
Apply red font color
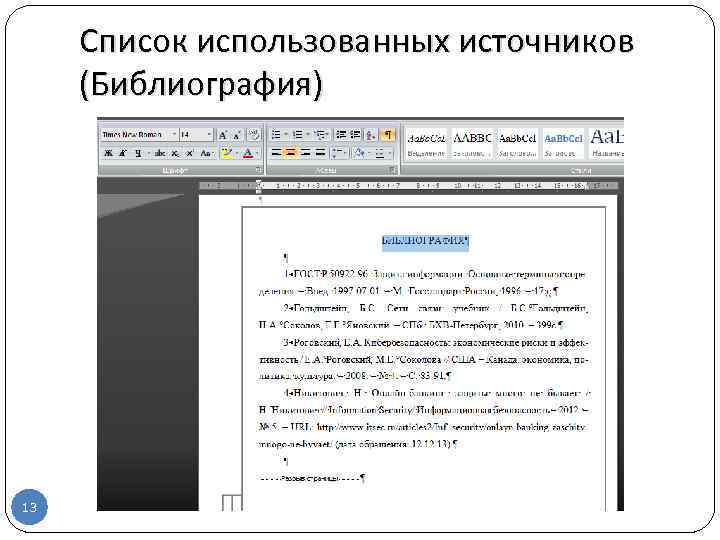click(x=248, y=153)
